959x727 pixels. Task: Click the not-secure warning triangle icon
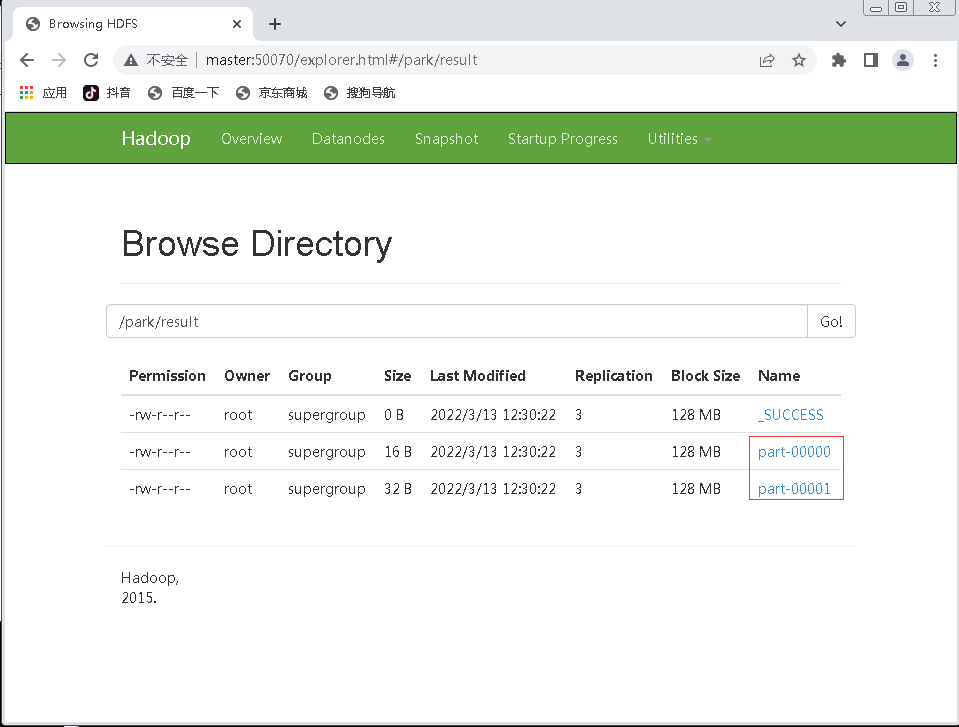(x=130, y=60)
